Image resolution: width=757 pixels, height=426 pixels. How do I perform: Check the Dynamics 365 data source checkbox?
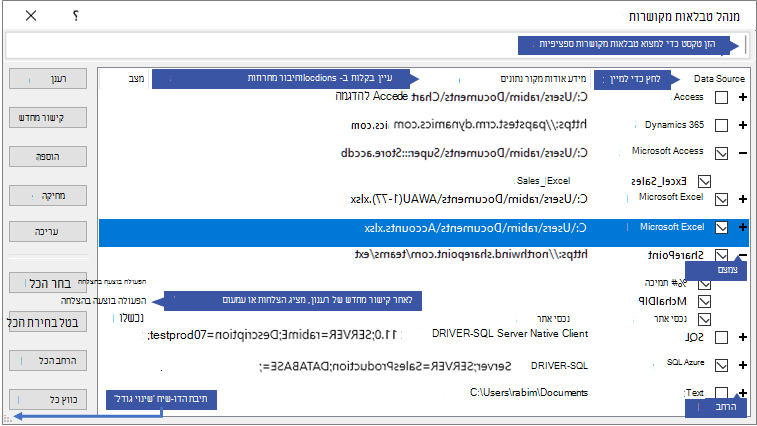point(721,126)
